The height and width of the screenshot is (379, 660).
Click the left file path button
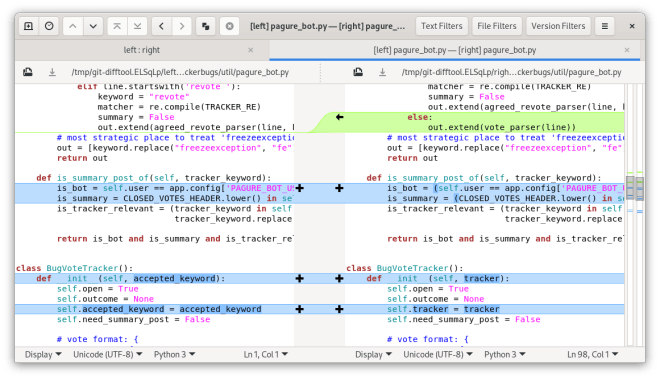[x=180, y=72]
